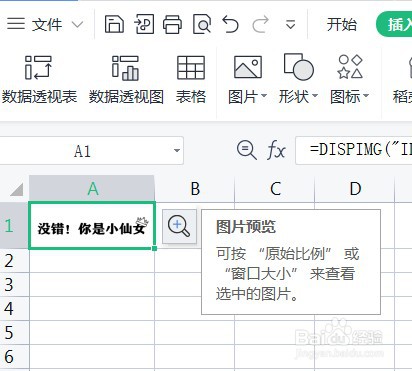Click the 形状 shapes icon

[x=298, y=67]
